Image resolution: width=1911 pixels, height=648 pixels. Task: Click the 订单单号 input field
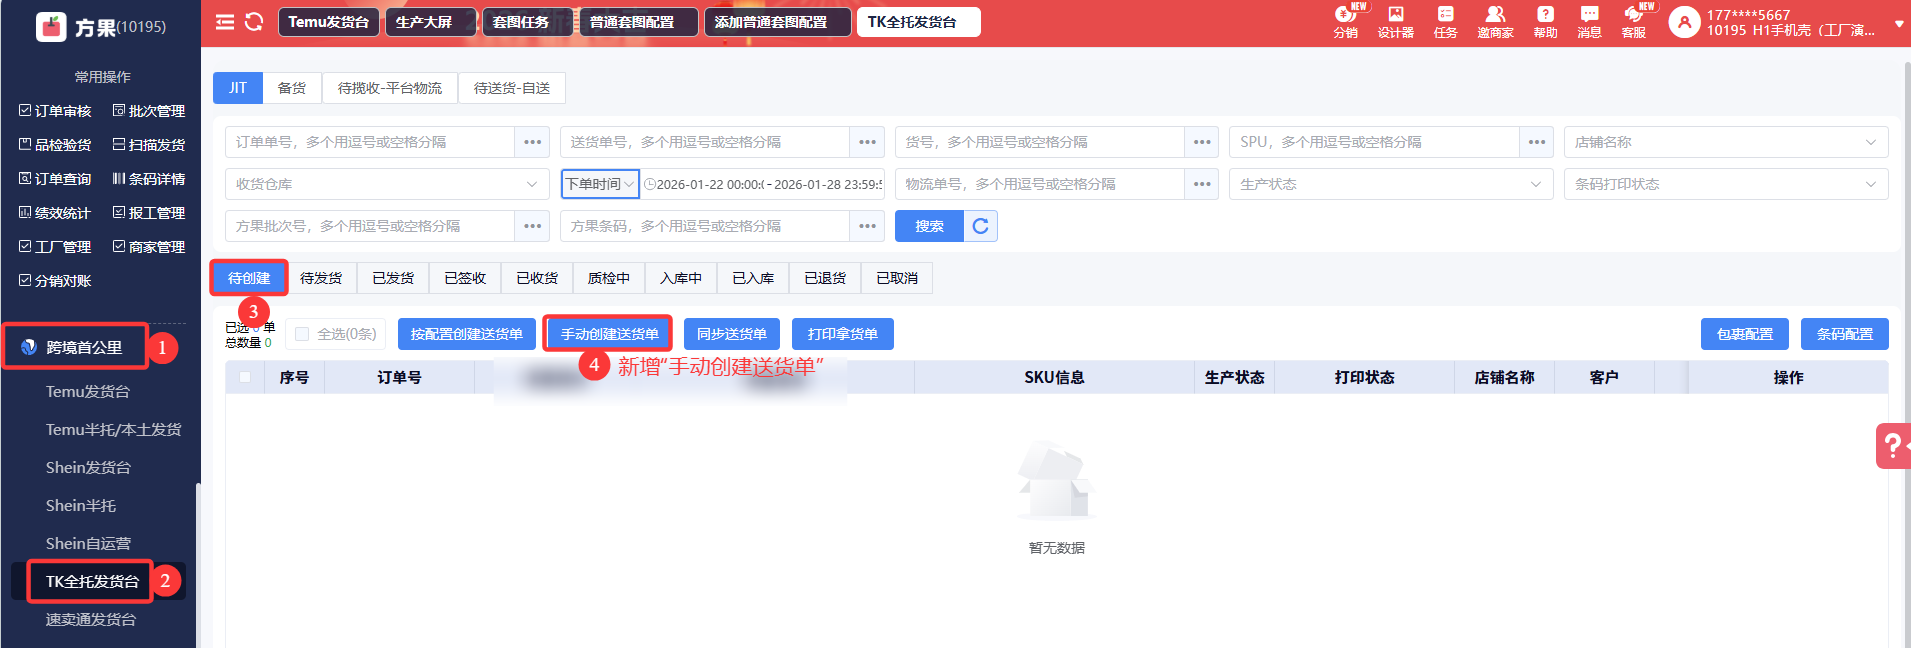tap(370, 142)
